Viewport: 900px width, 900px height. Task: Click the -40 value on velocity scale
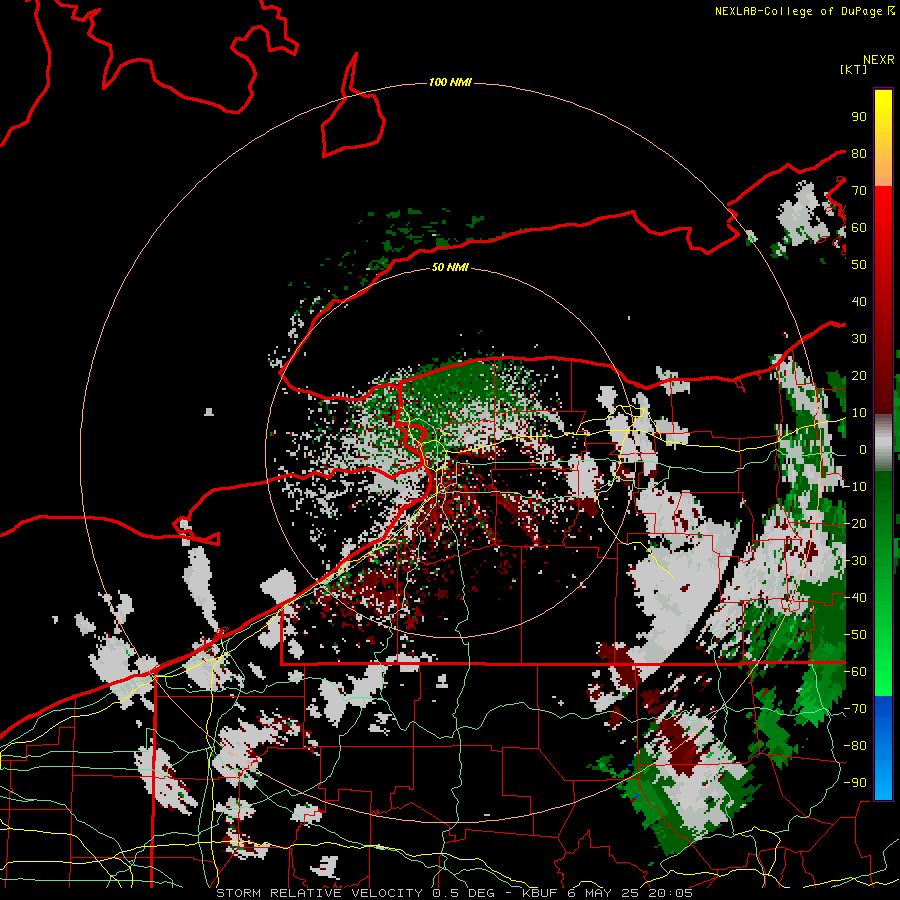coord(855,598)
